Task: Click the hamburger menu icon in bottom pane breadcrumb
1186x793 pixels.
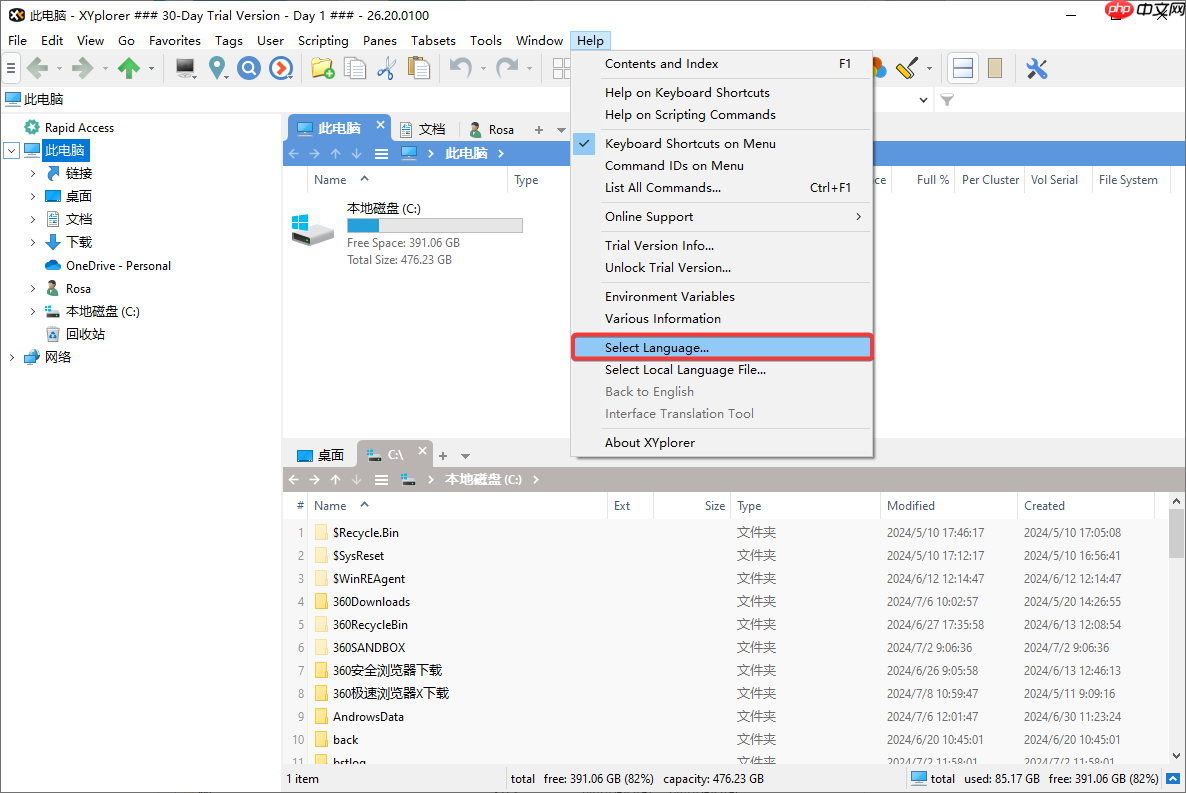Action: pos(381,480)
